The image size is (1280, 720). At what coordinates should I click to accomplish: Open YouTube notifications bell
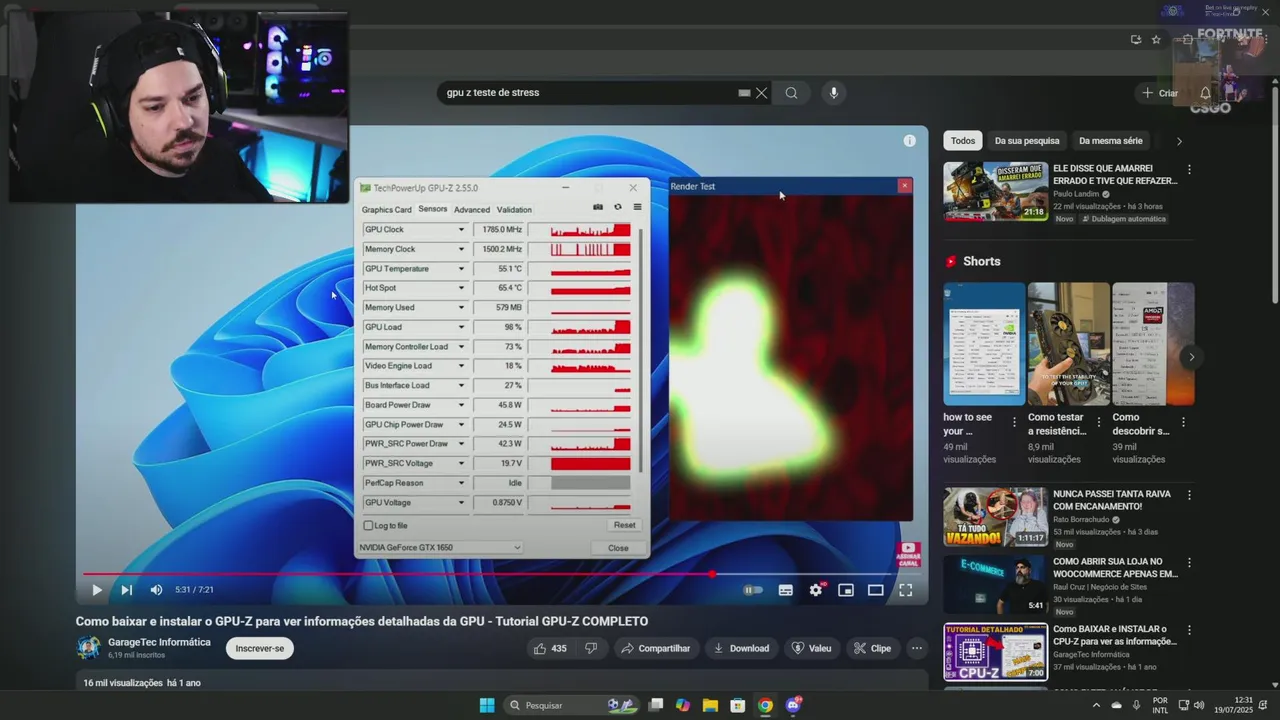coord(1205,93)
